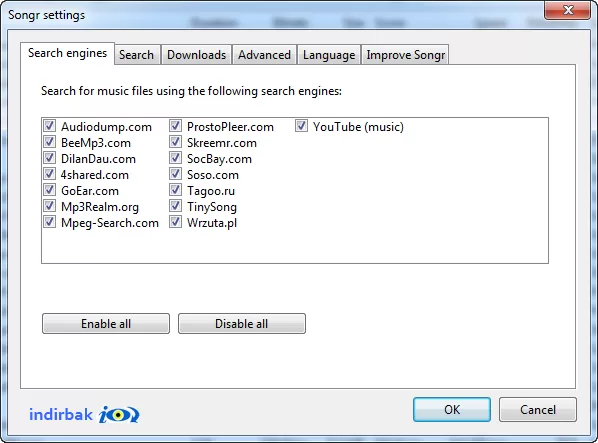
Task: Go to the Advanced tab
Action: [x=264, y=55]
